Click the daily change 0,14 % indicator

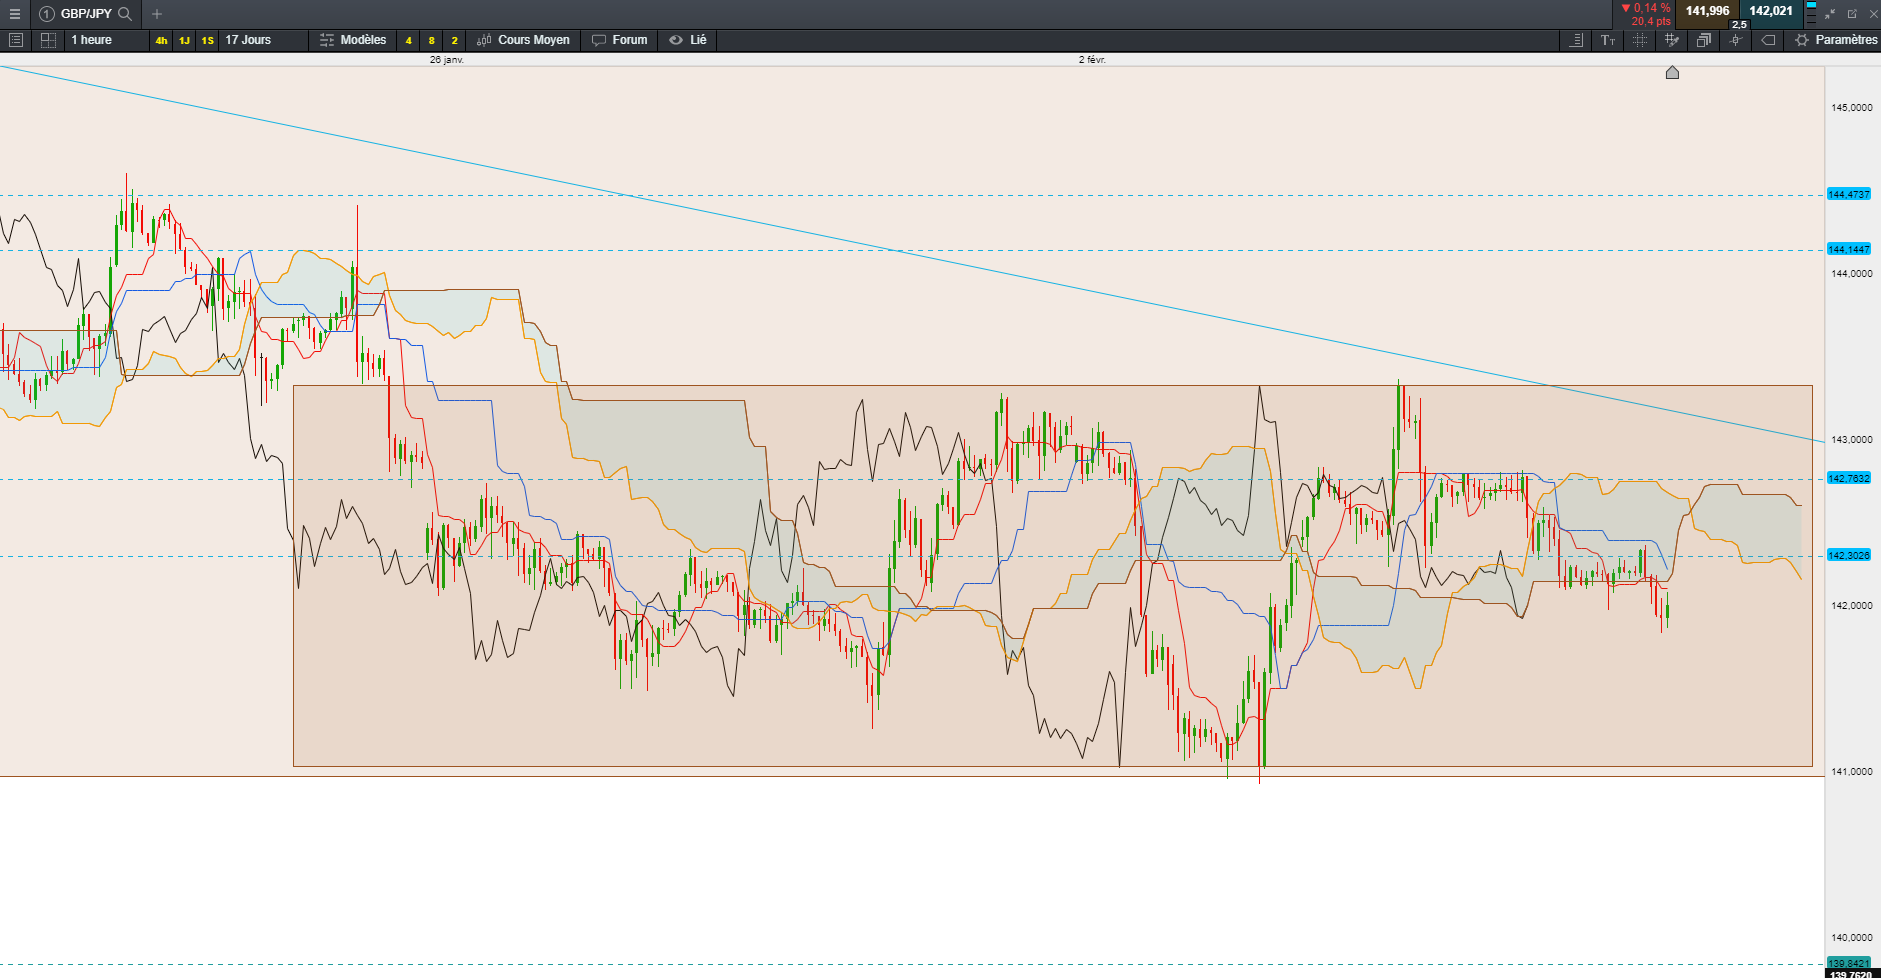click(x=1645, y=8)
